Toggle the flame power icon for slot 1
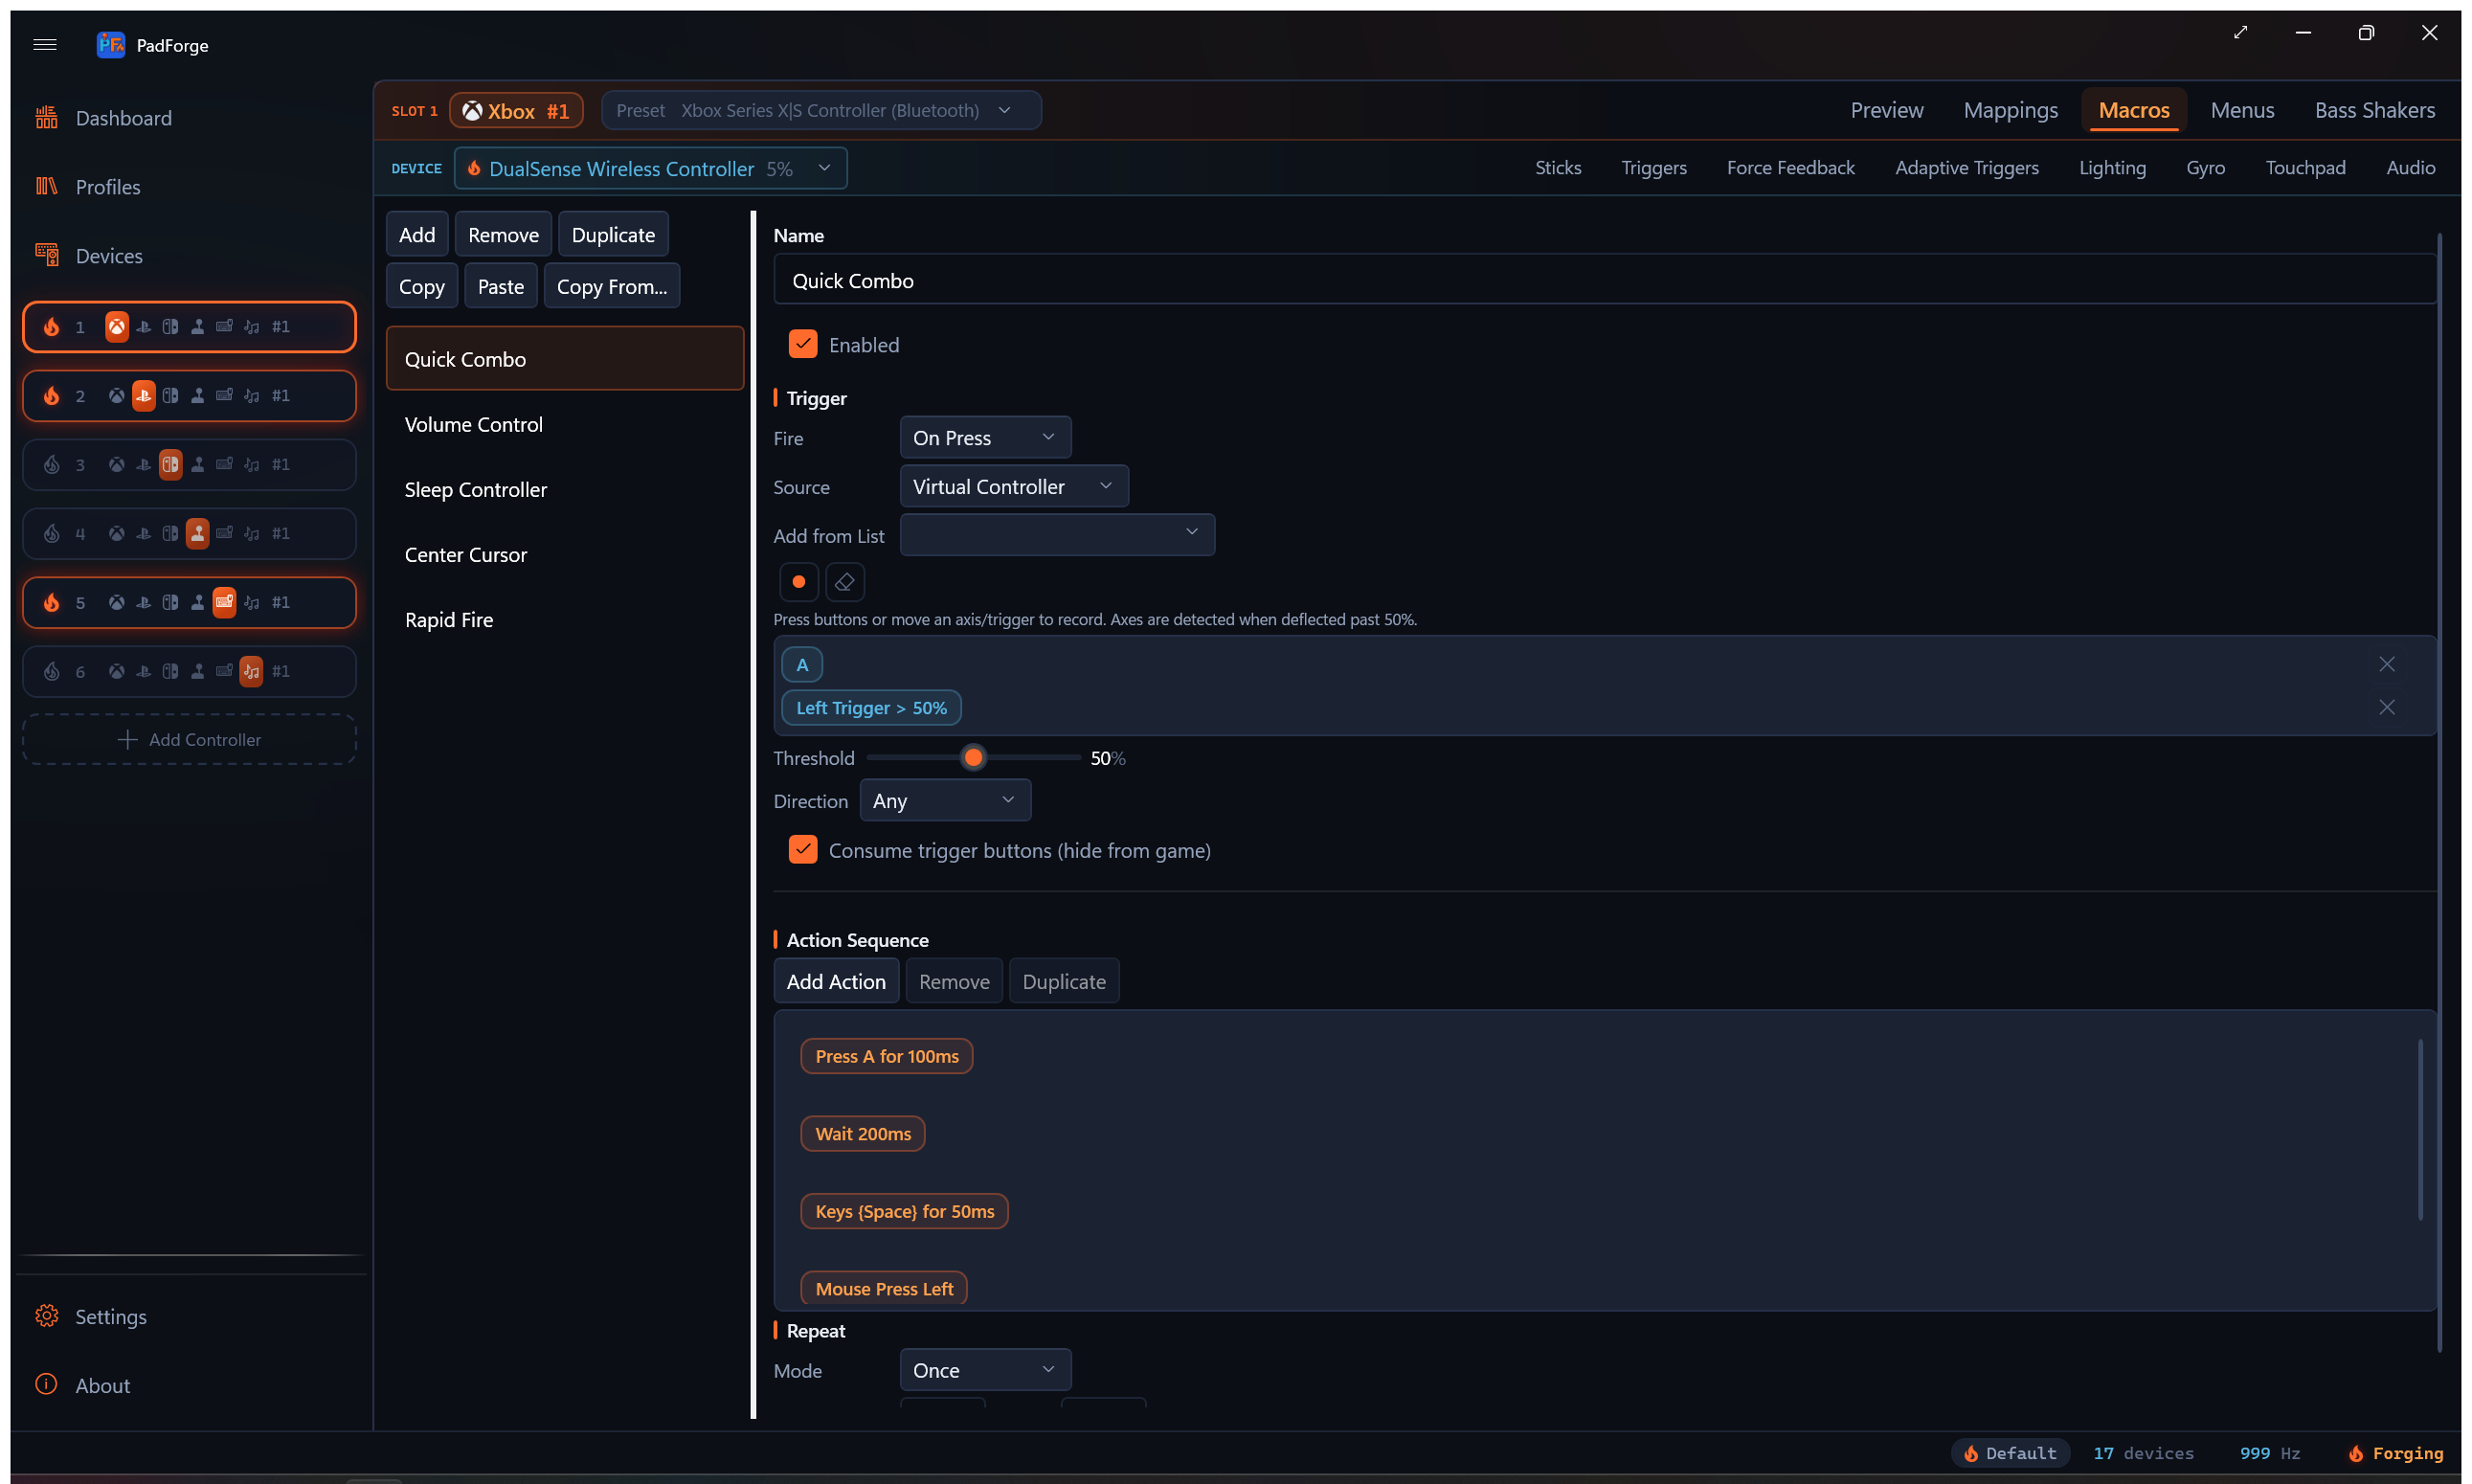This screenshot has width=2472, height=1484. tap(52, 327)
